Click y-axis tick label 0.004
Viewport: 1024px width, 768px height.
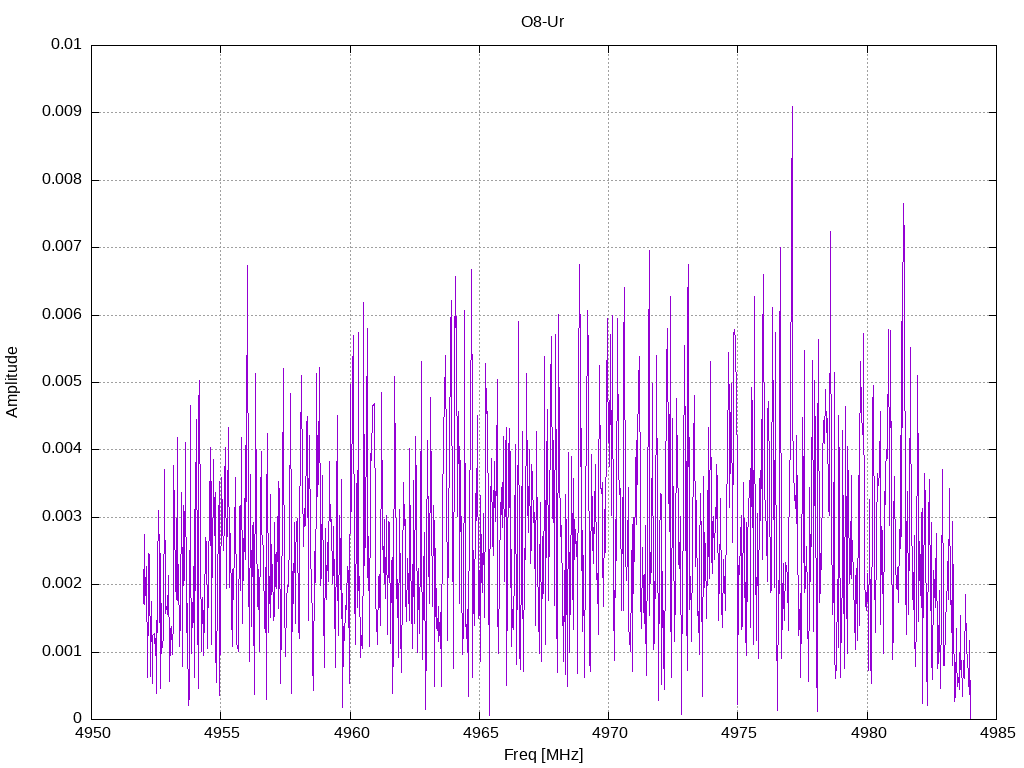(62, 449)
